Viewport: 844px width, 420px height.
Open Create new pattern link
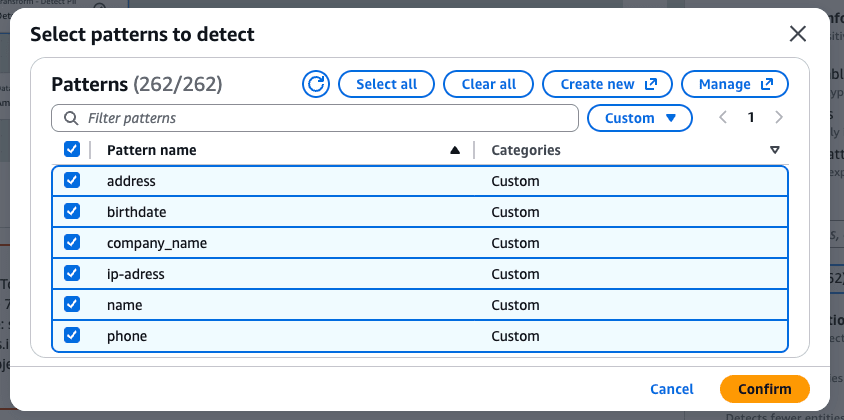pos(607,84)
